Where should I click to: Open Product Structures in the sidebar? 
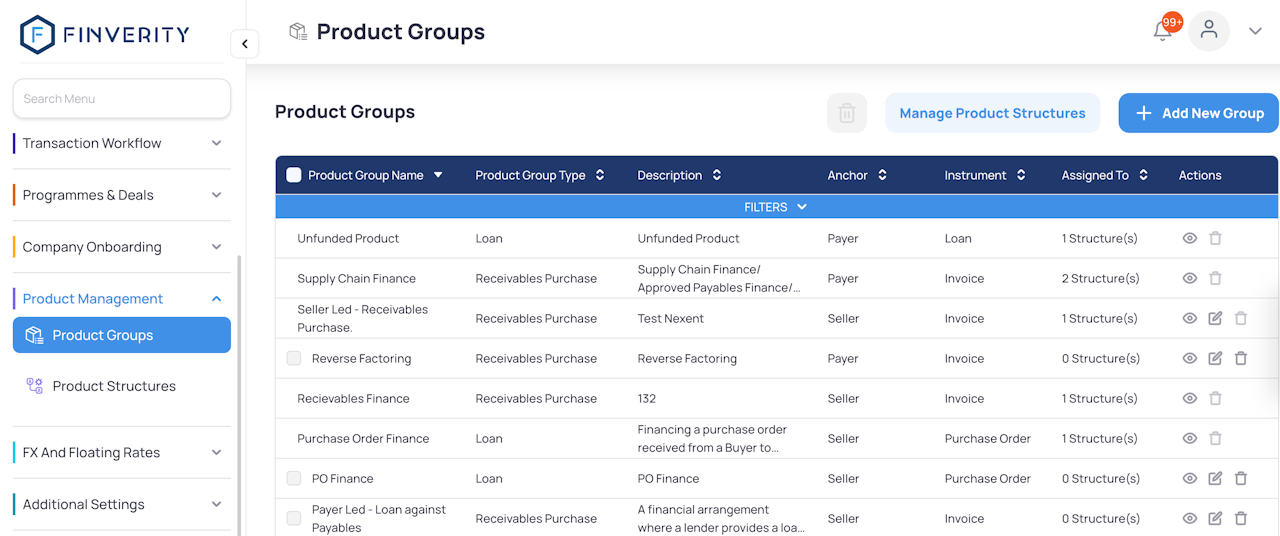114,386
